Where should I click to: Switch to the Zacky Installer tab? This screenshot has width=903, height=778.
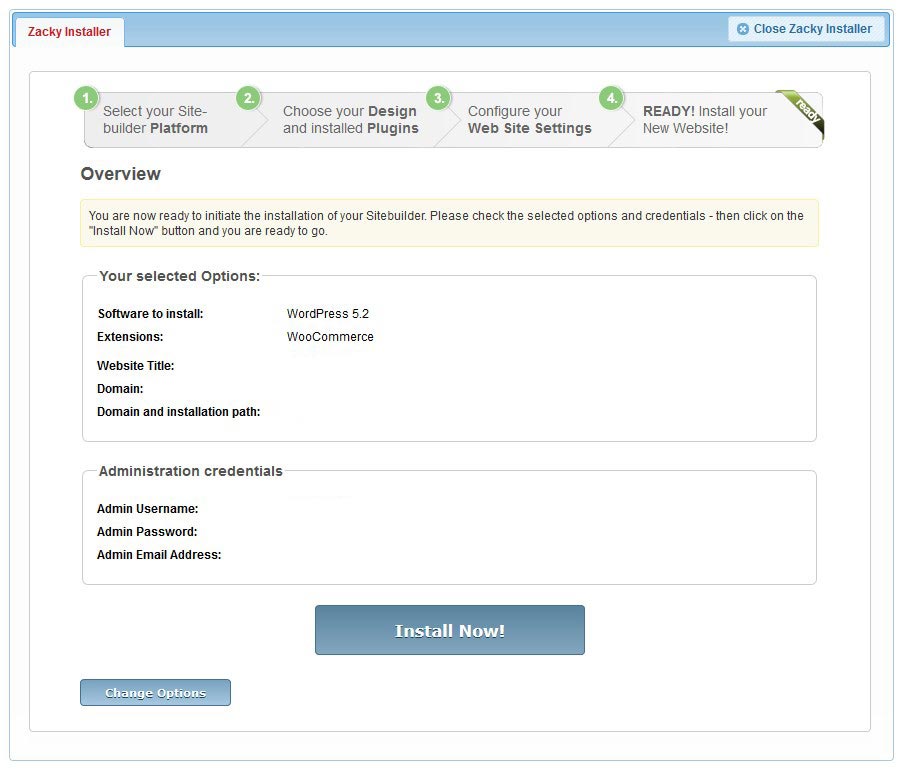pos(69,32)
